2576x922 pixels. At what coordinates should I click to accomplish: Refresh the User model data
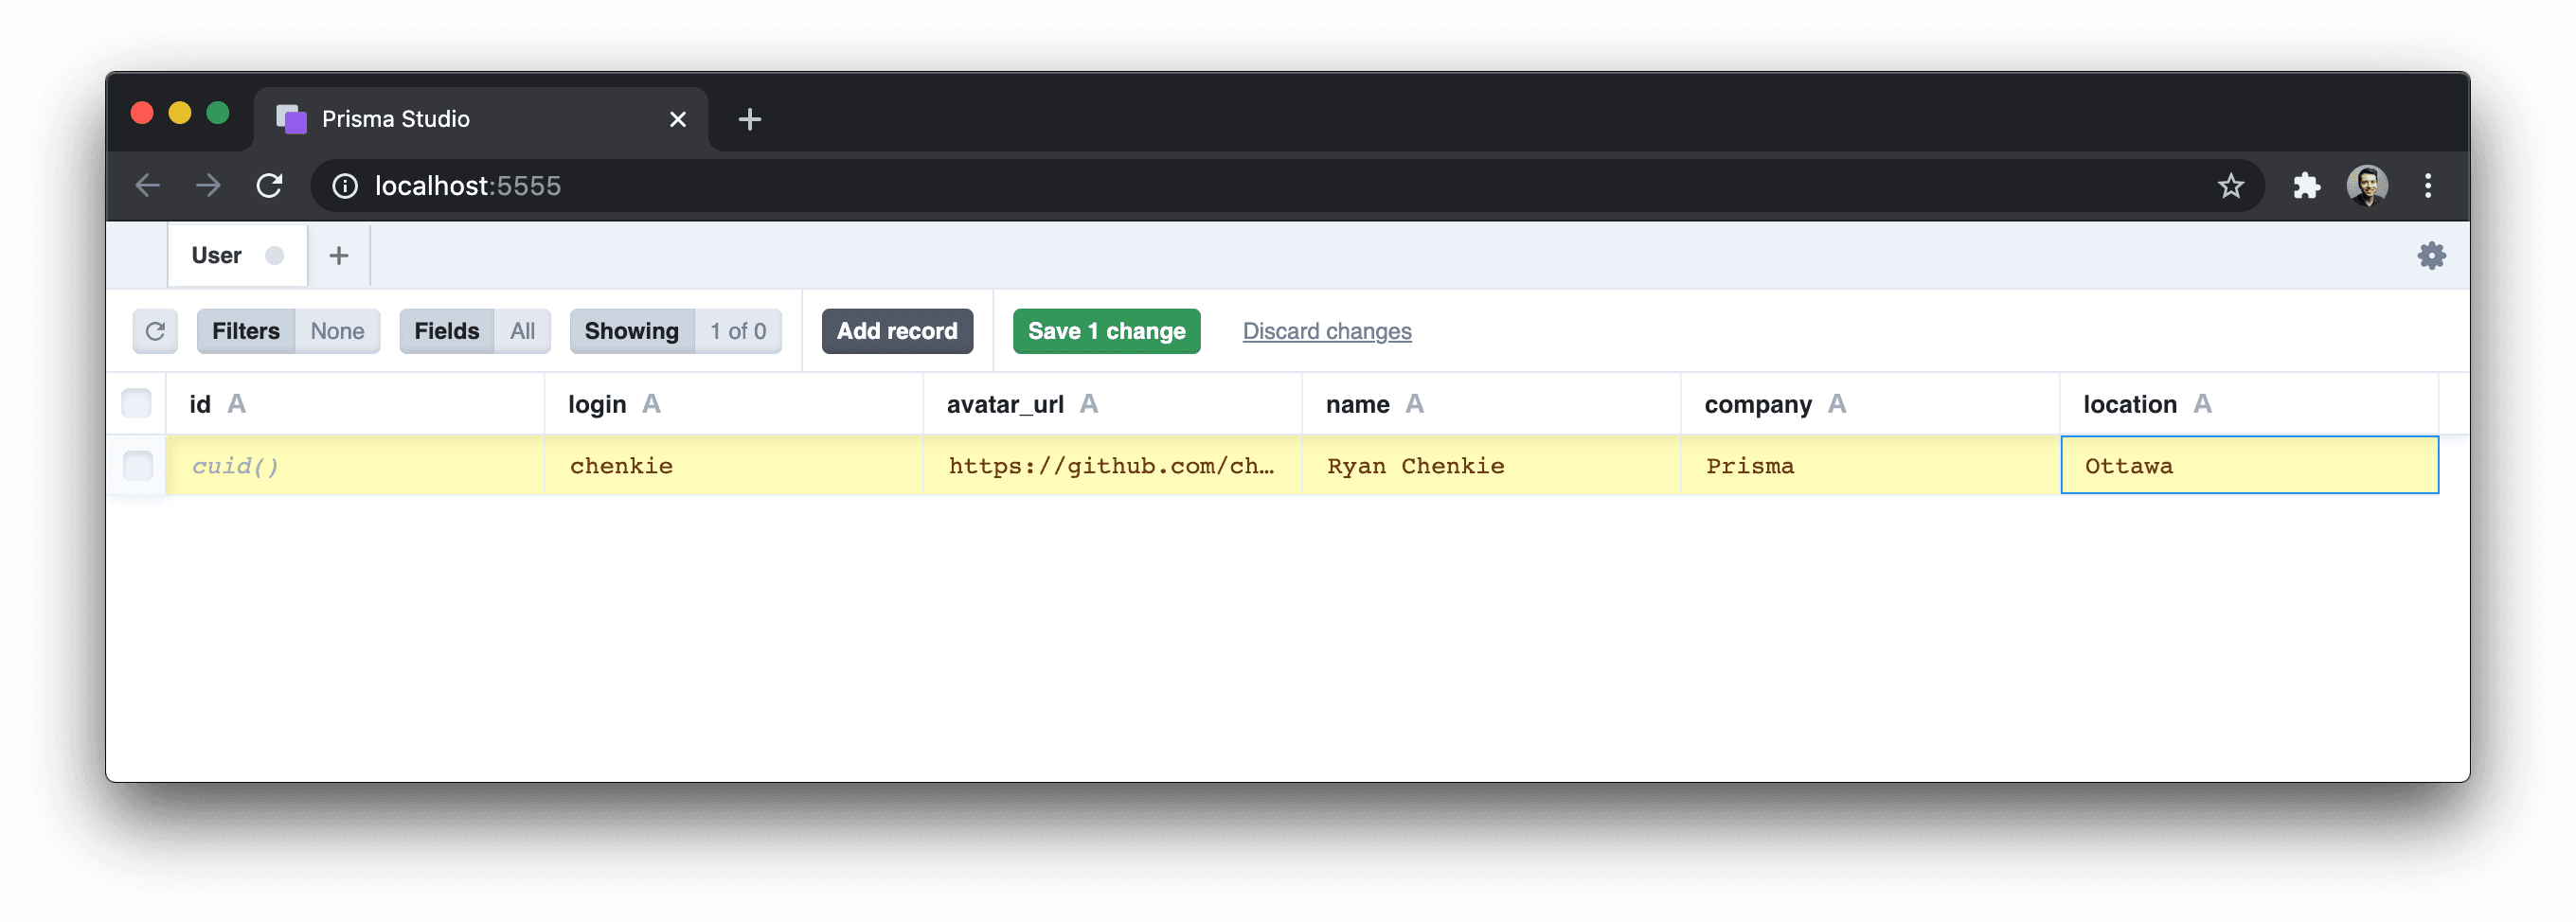(155, 331)
